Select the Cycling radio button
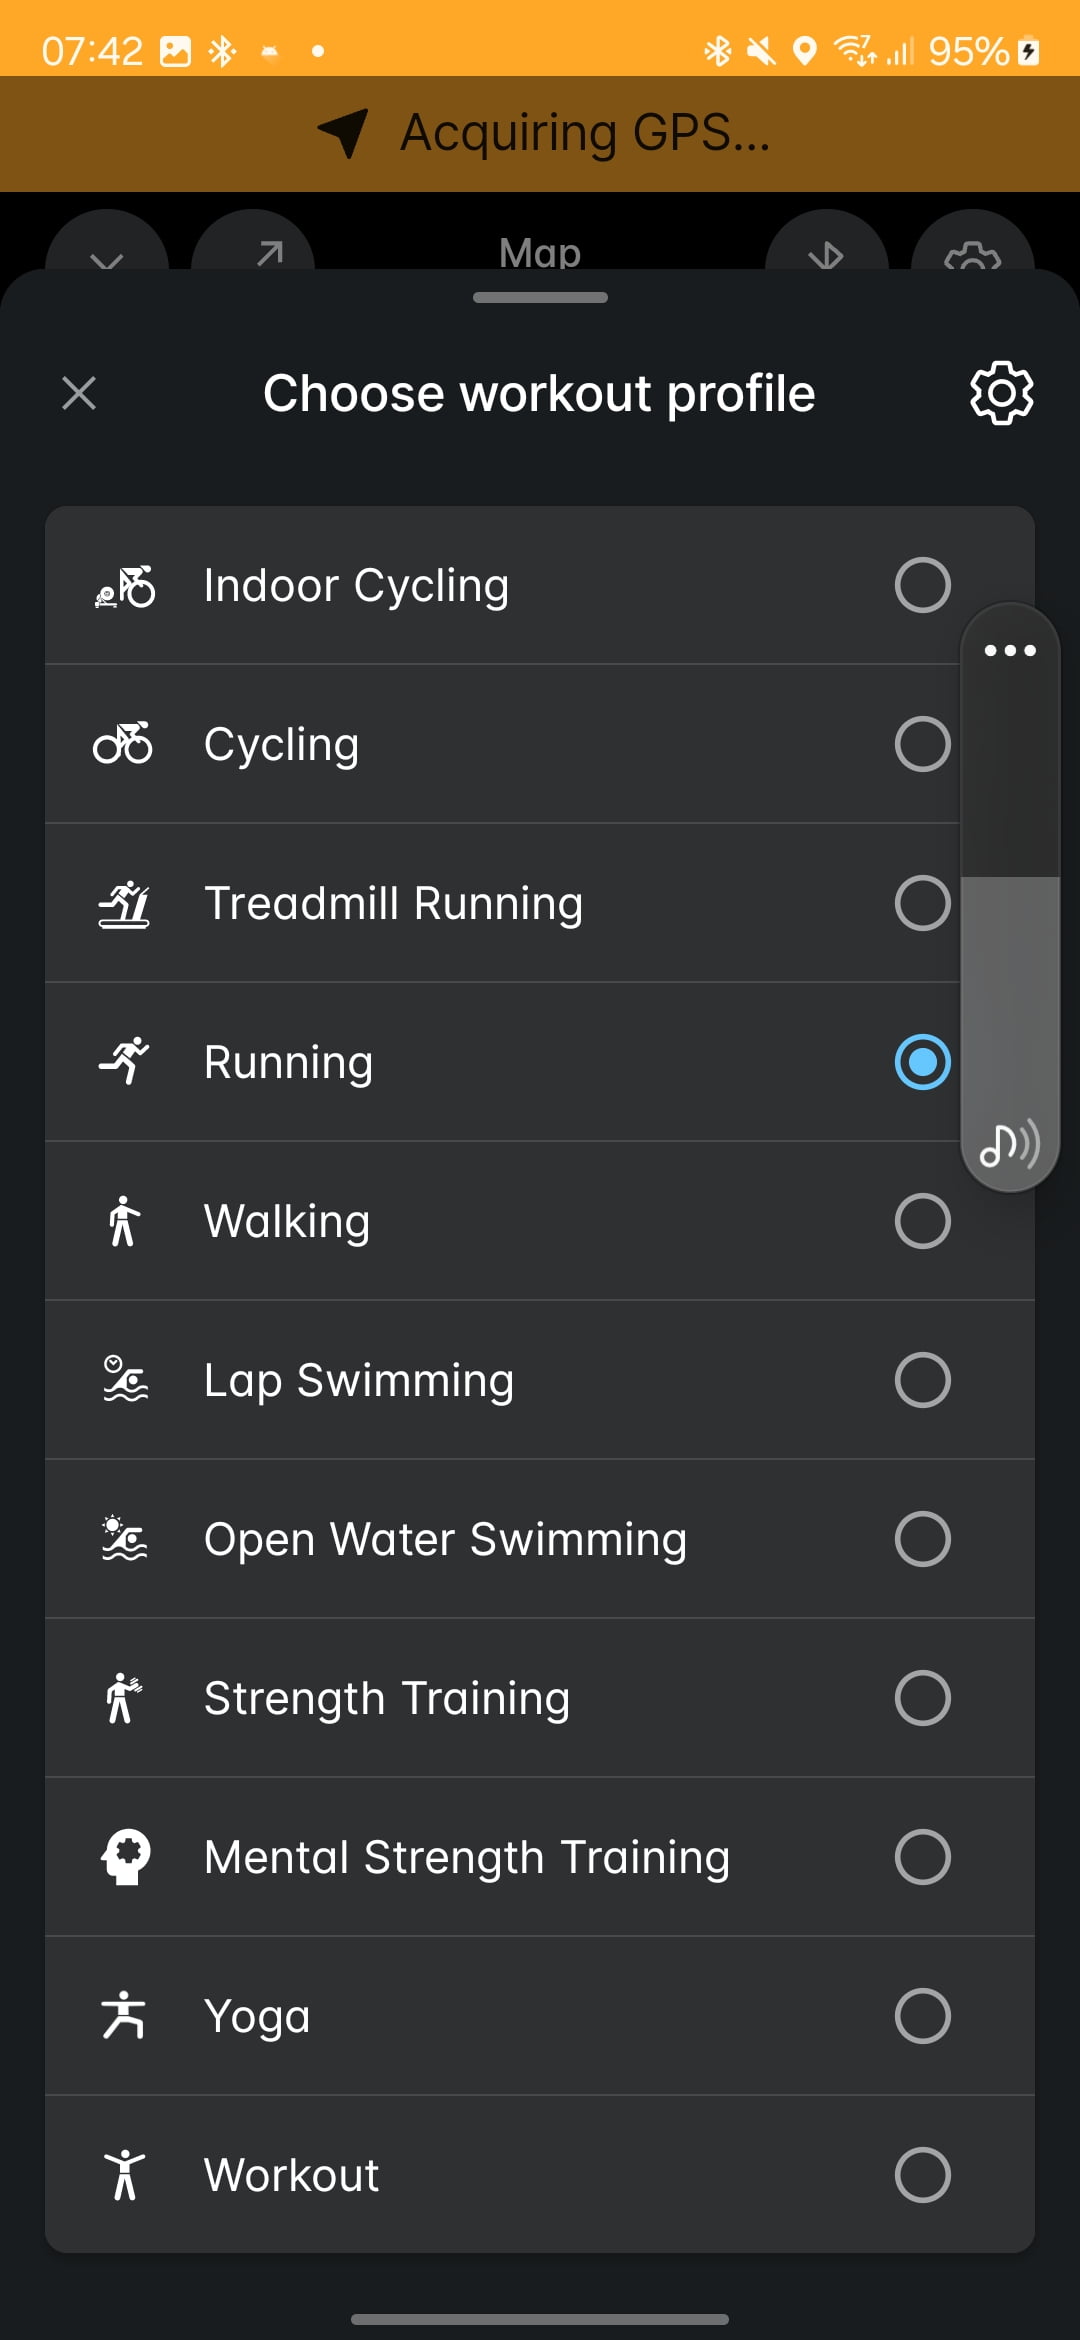The width and height of the screenshot is (1080, 2340). pos(922,744)
